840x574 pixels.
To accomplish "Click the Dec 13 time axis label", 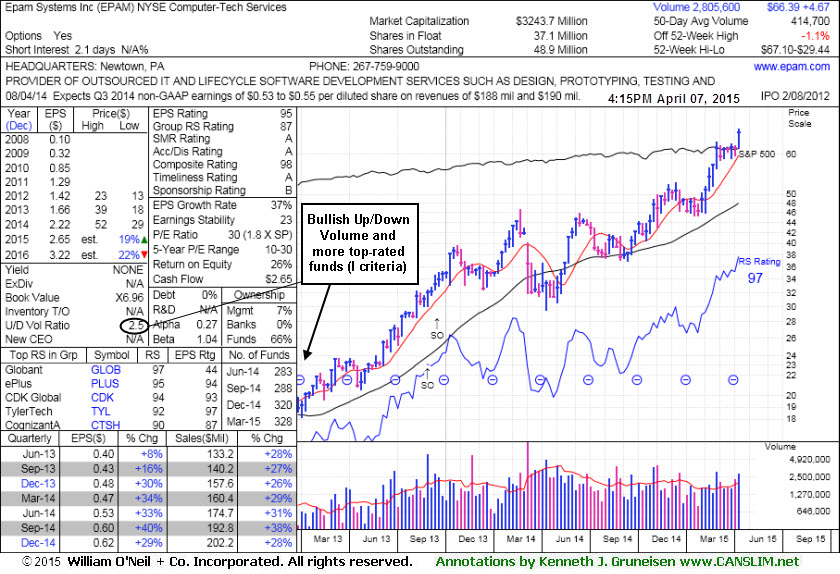I will (473, 539).
